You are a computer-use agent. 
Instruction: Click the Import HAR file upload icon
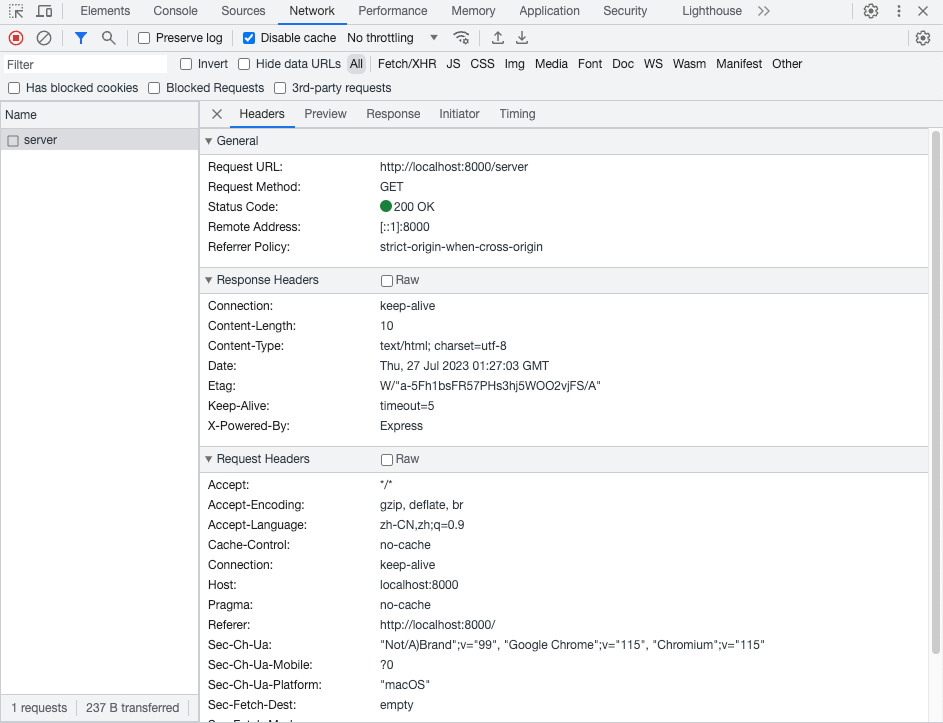[x=498, y=38]
